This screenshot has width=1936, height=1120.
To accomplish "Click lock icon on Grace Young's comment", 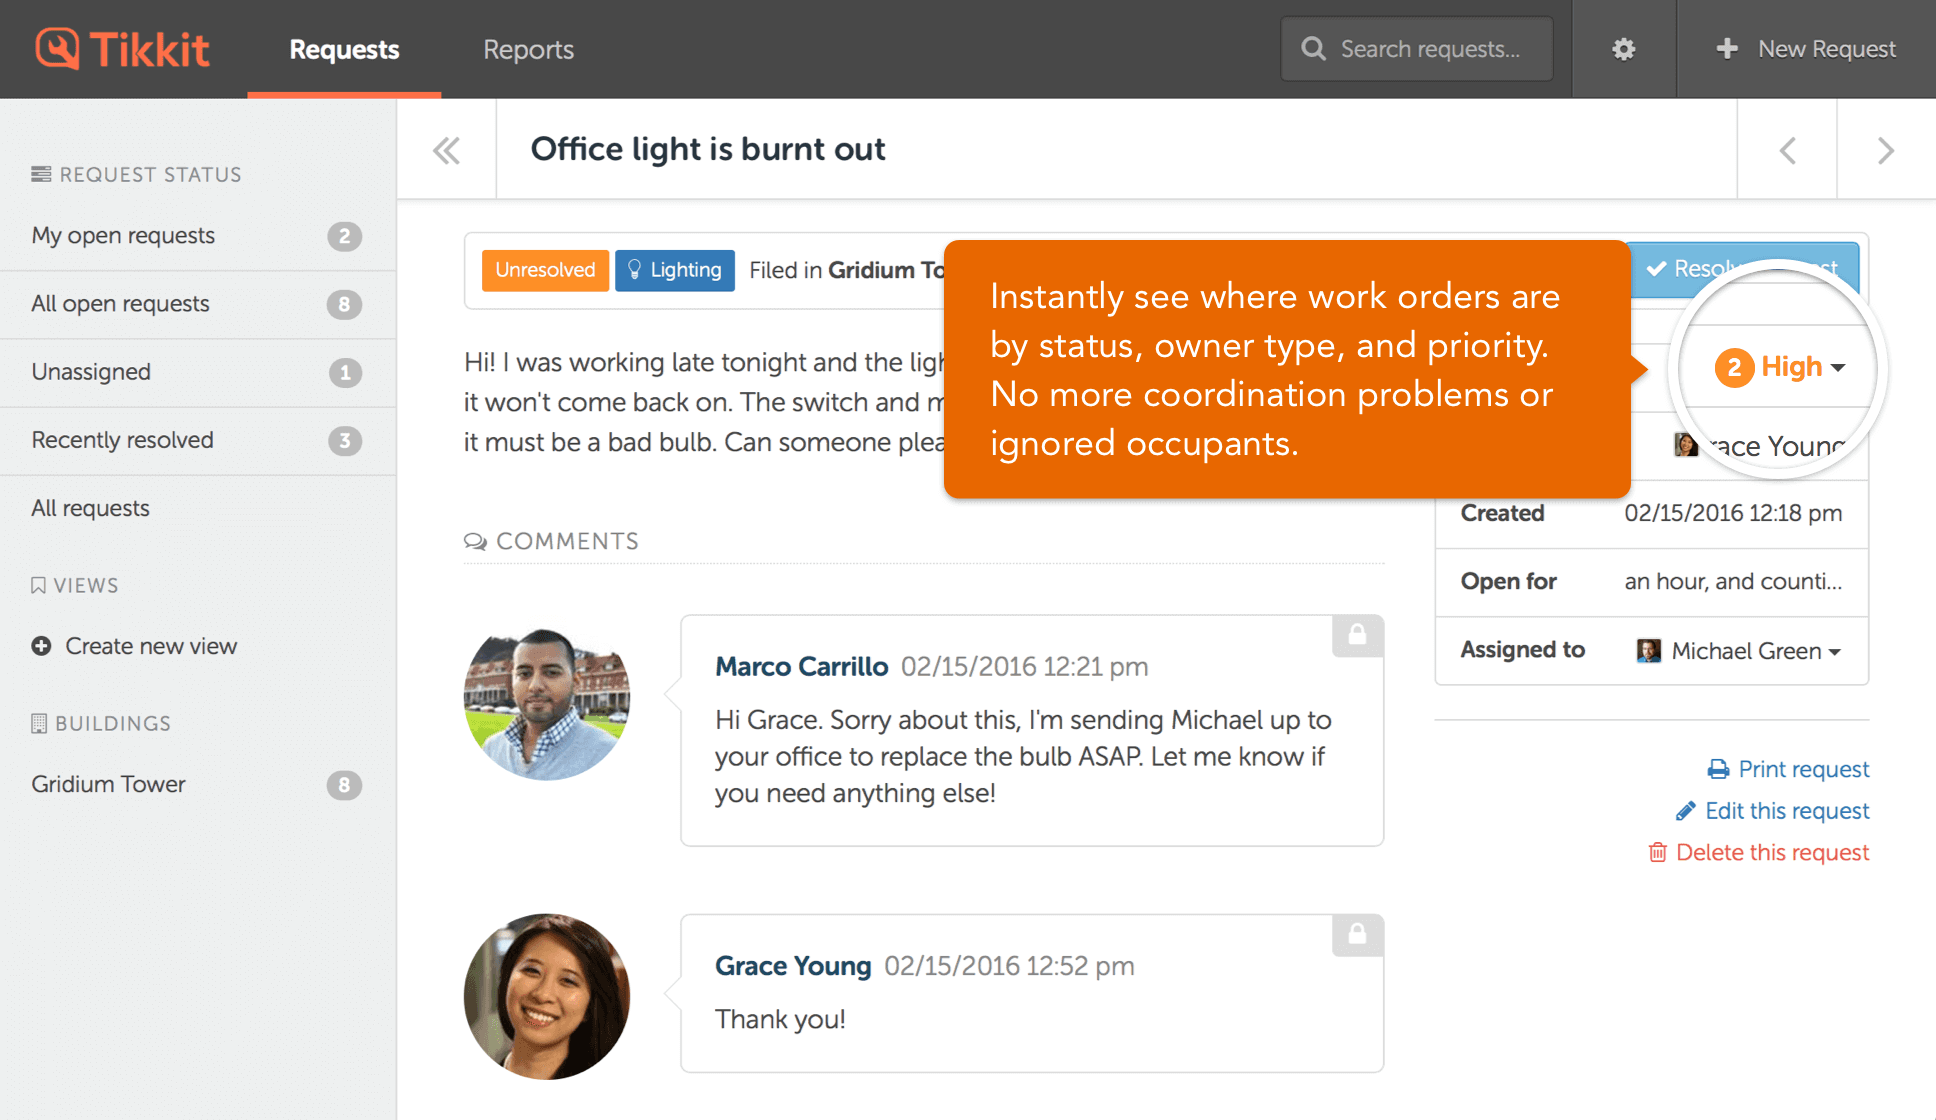I will [1357, 934].
